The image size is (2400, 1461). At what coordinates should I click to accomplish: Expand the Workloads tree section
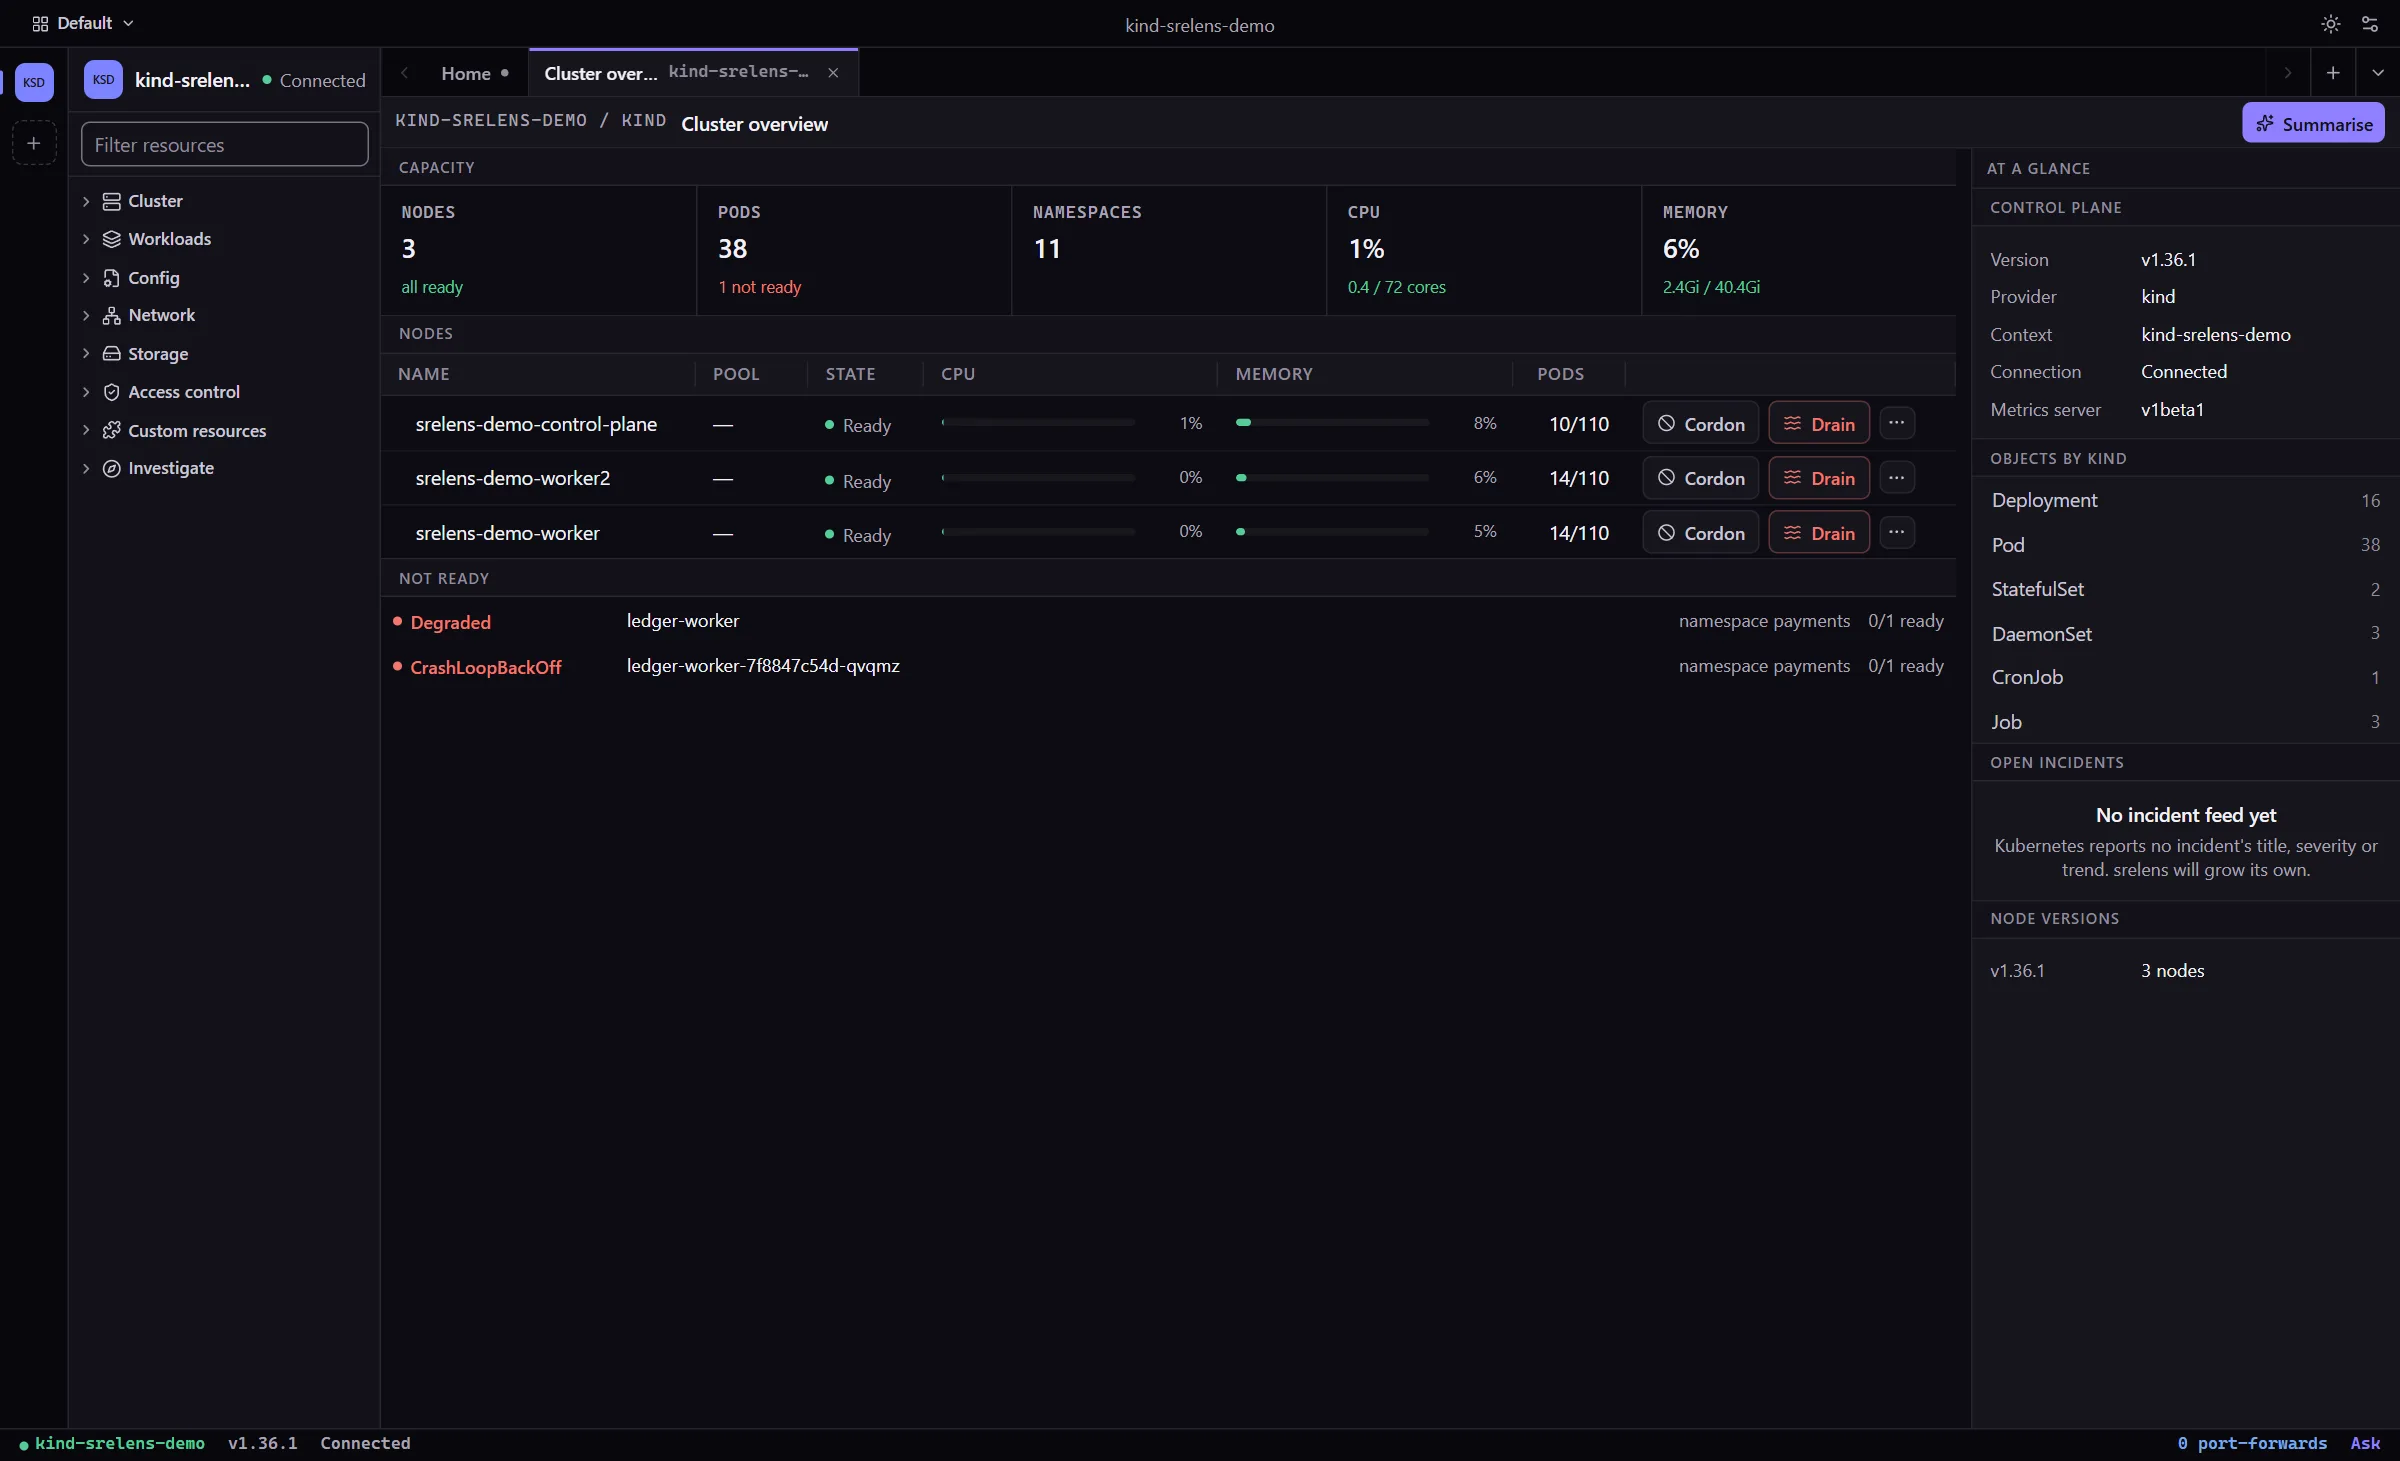coord(86,239)
